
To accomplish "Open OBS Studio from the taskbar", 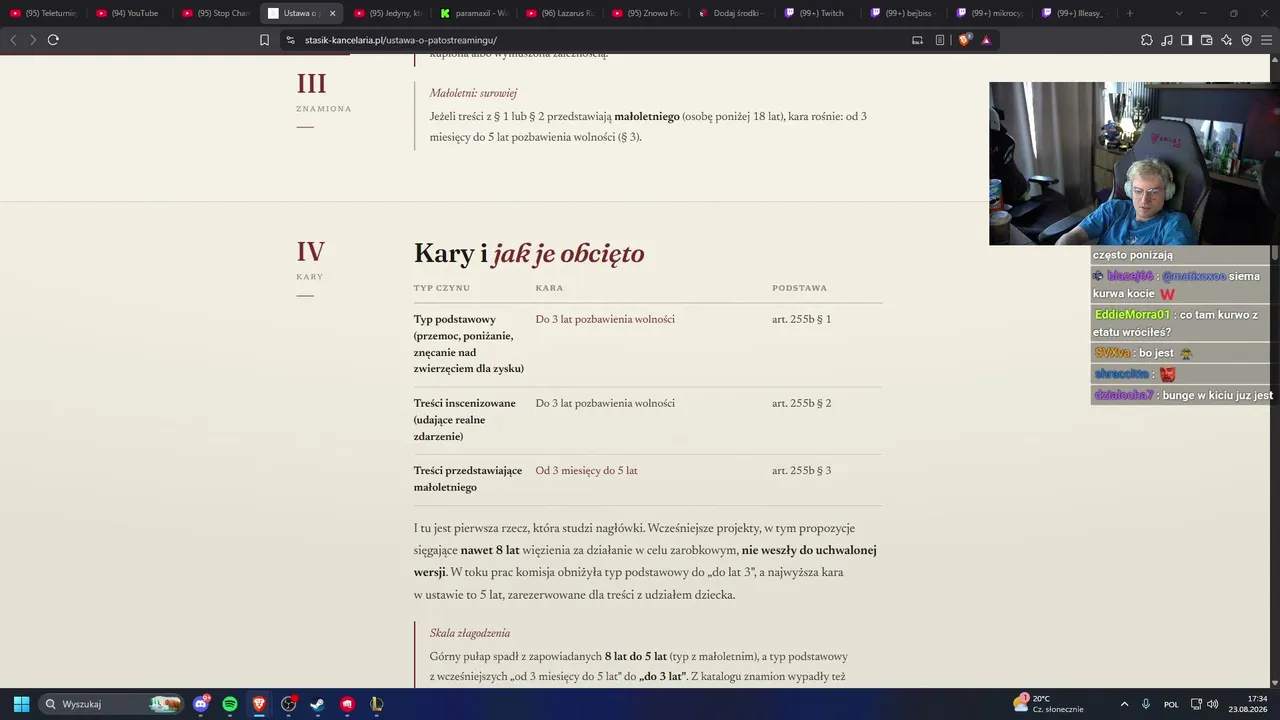I will (x=289, y=704).
